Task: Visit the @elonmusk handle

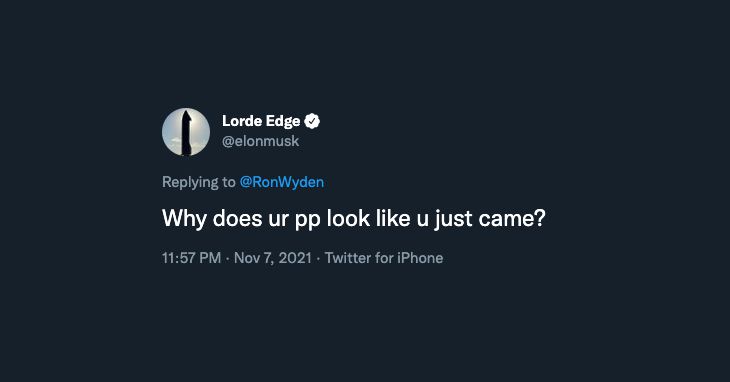Action: 260,141
